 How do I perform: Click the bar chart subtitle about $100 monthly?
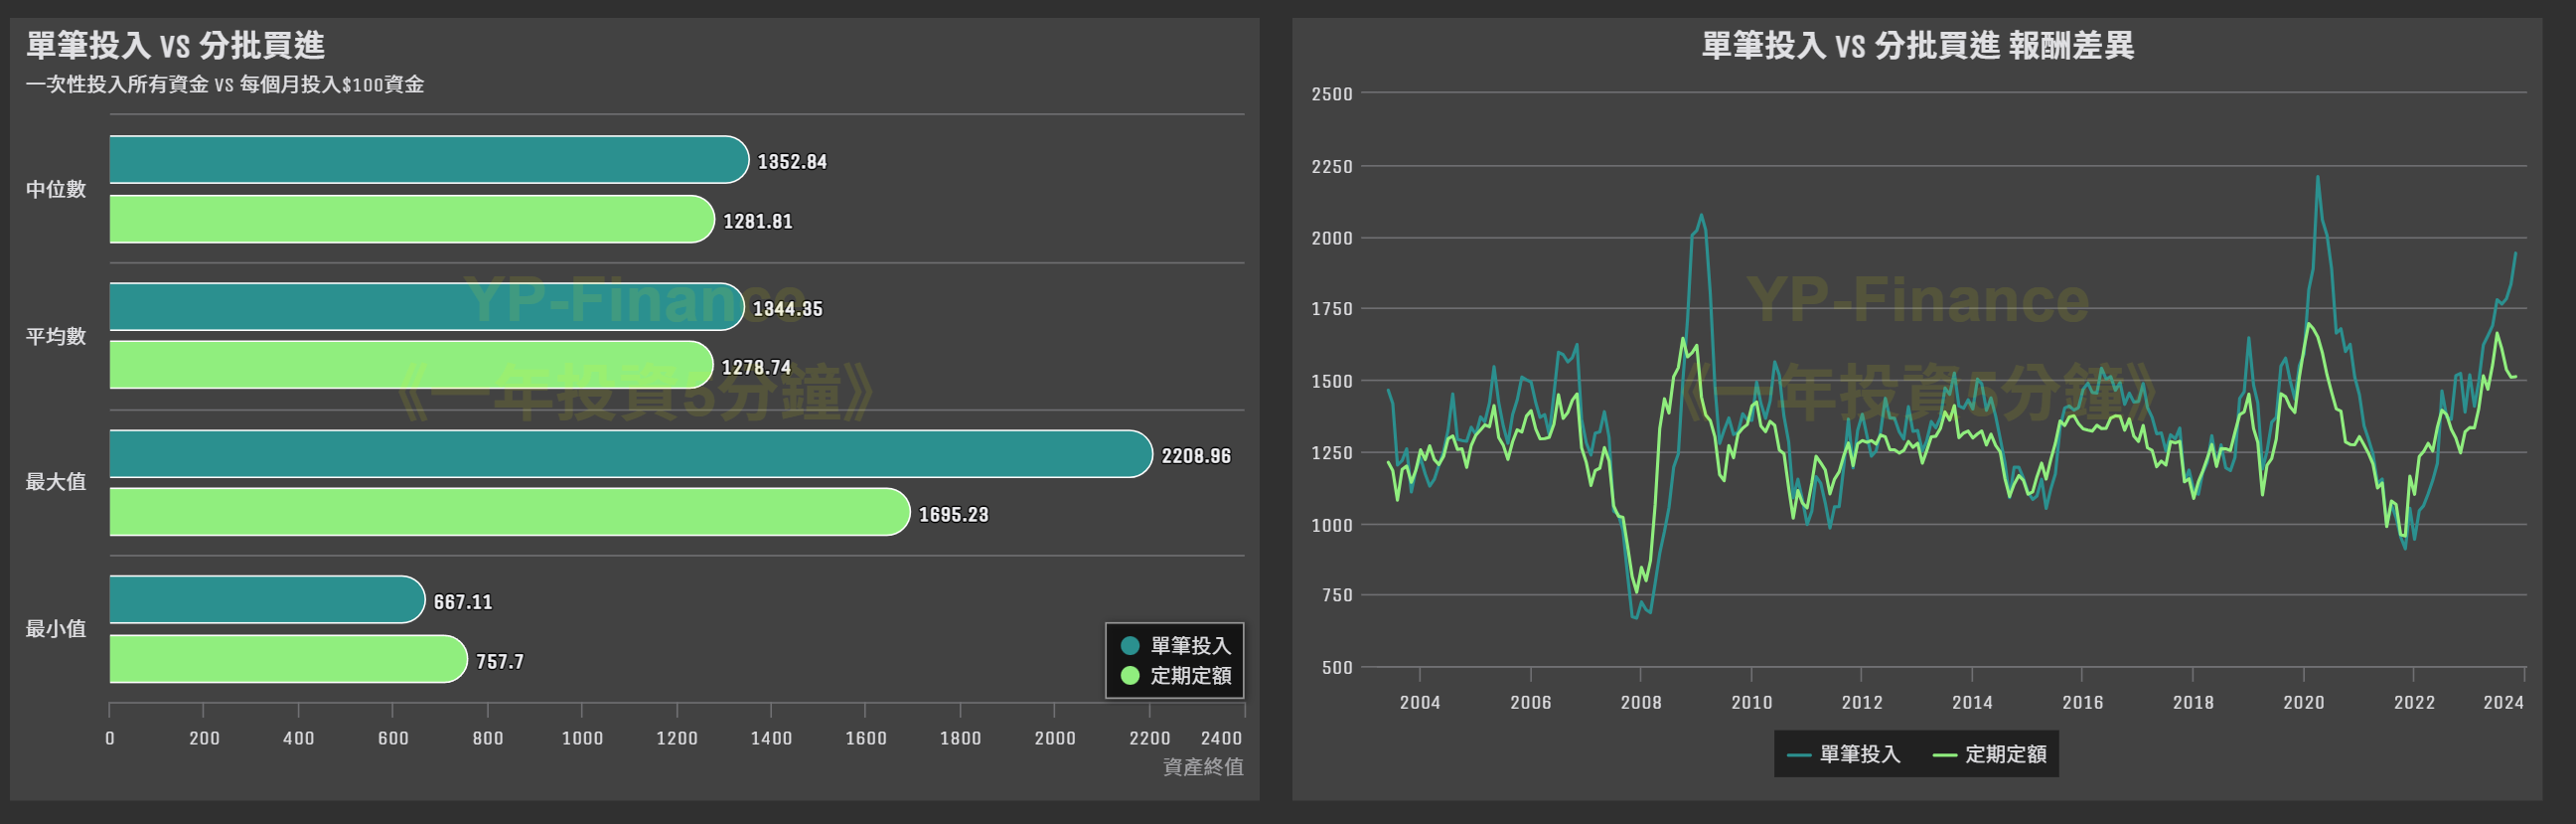(225, 85)
